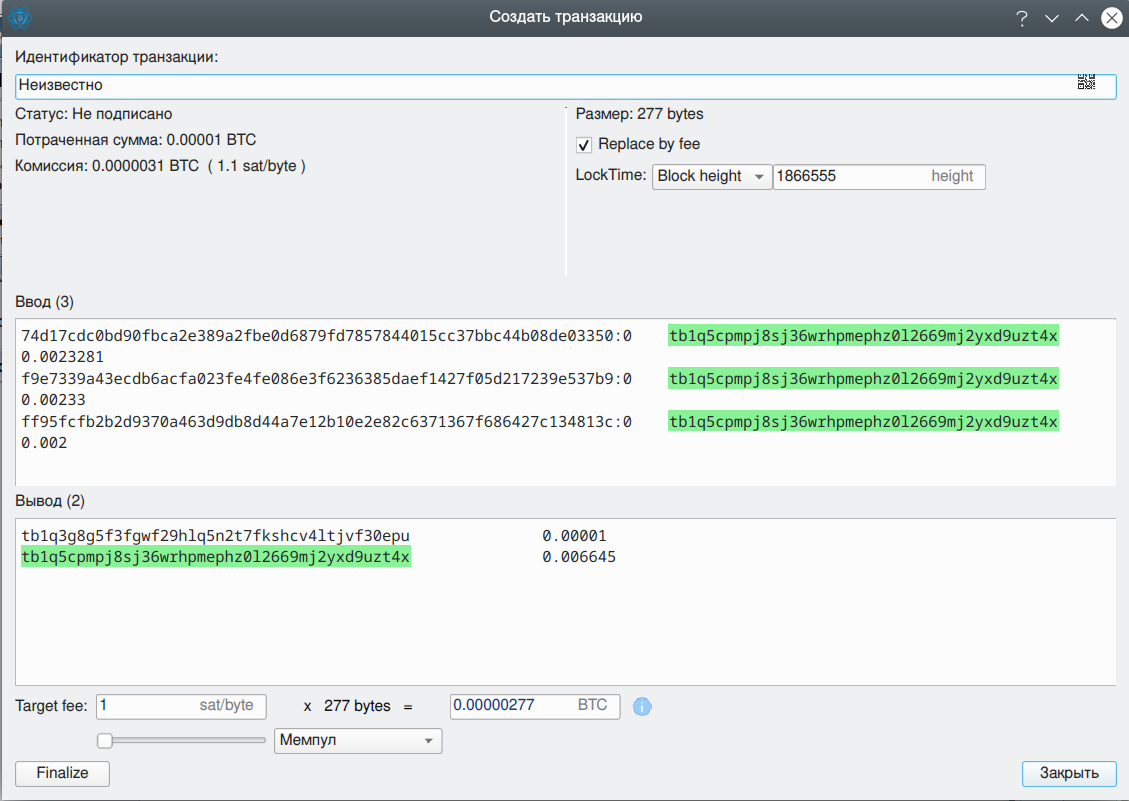1129x801 pixels.
Task: Click the fee amount field 0.00000277 BTC
Action: 535,706
